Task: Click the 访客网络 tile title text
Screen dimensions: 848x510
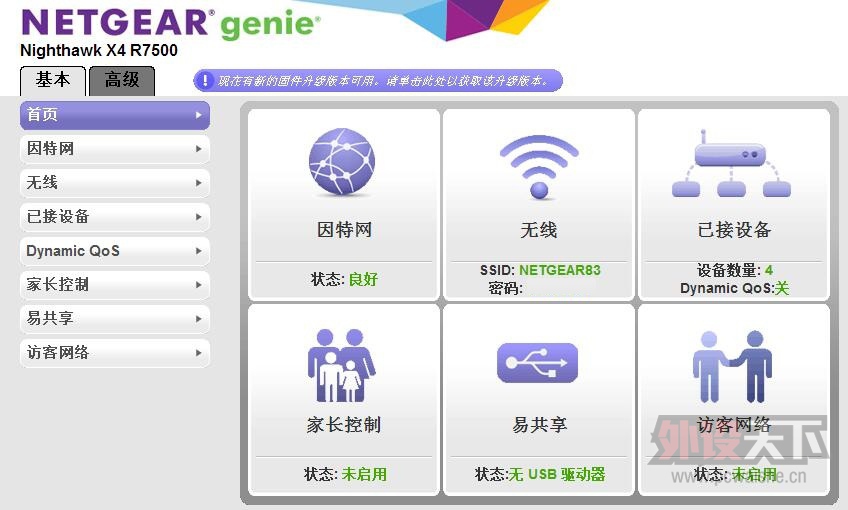Action: [734, 425]
